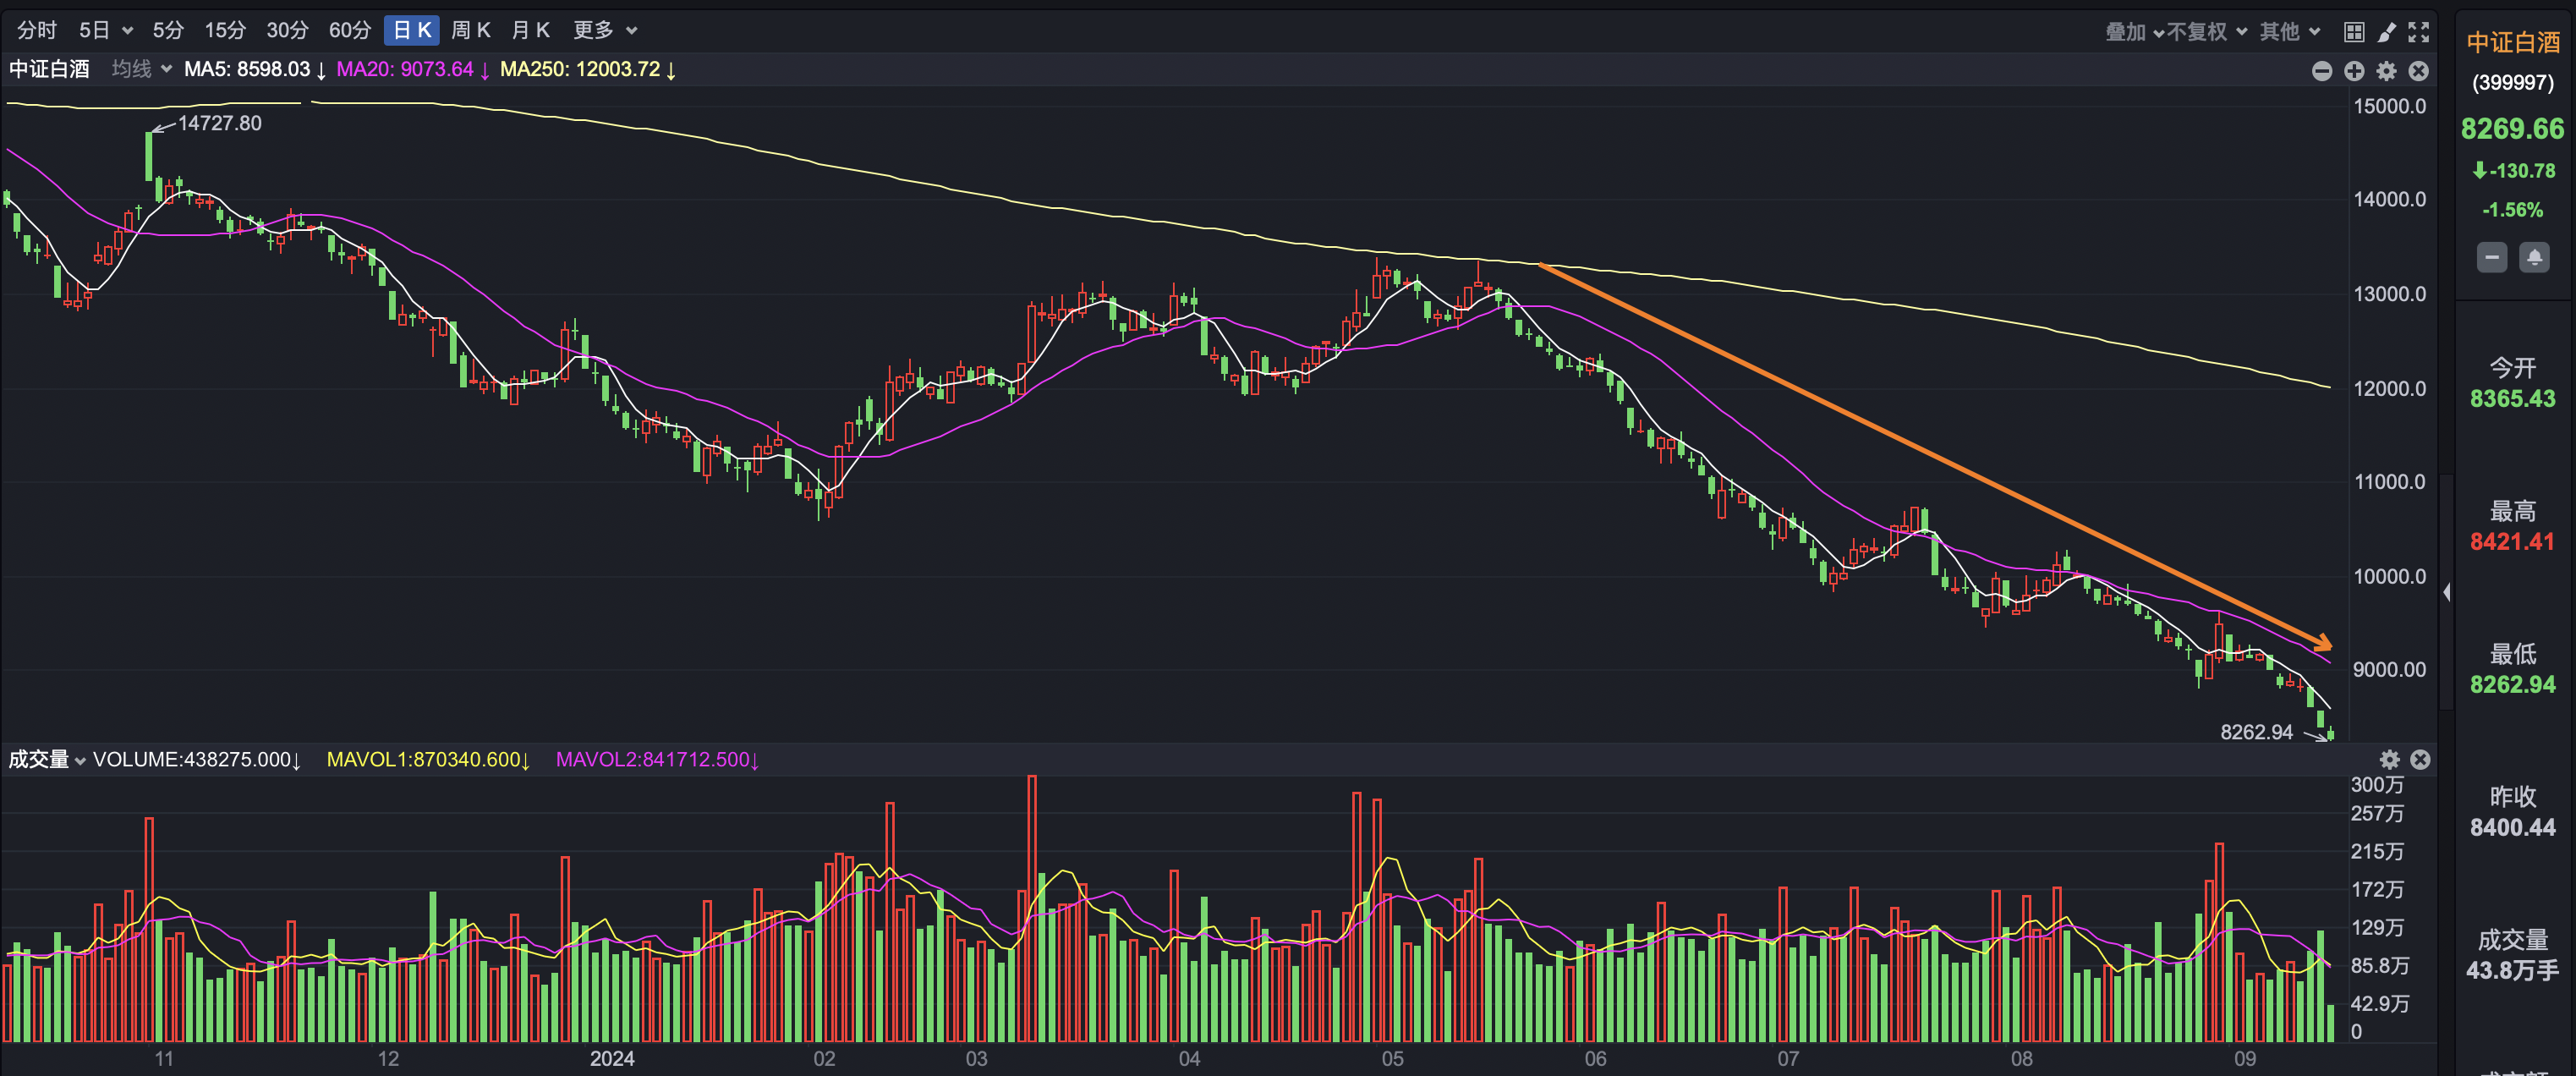This screenshot has width=2576, height=1076.
Task: Switch to 60分 minute chart
Action: click(x=350, y=30)
